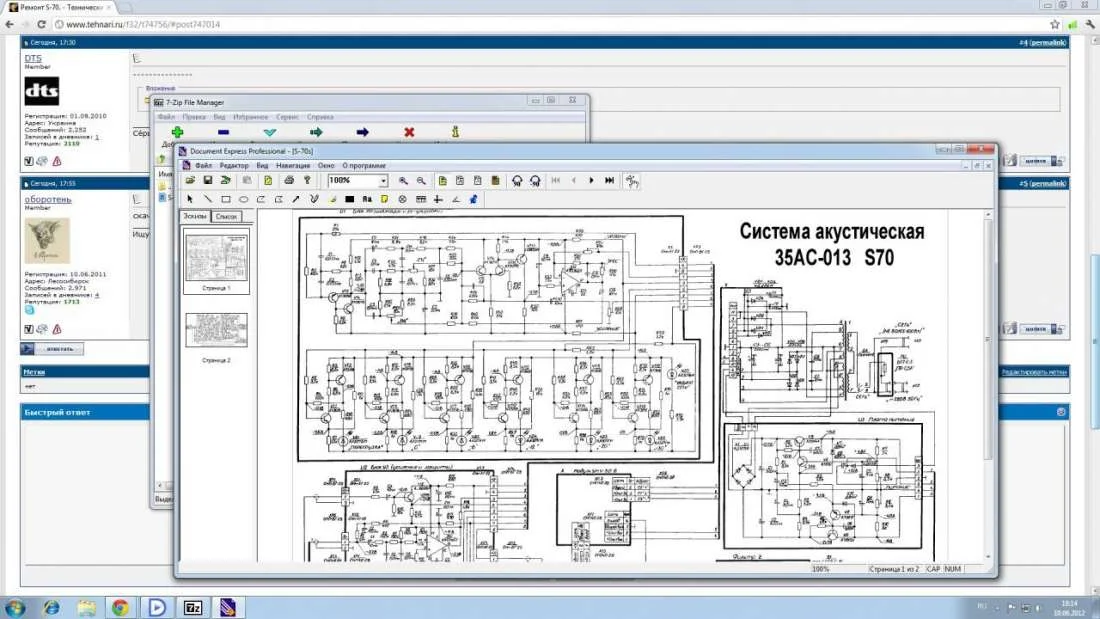Click the green plus Add icon in 7-Zip

[x=177, y=132]
